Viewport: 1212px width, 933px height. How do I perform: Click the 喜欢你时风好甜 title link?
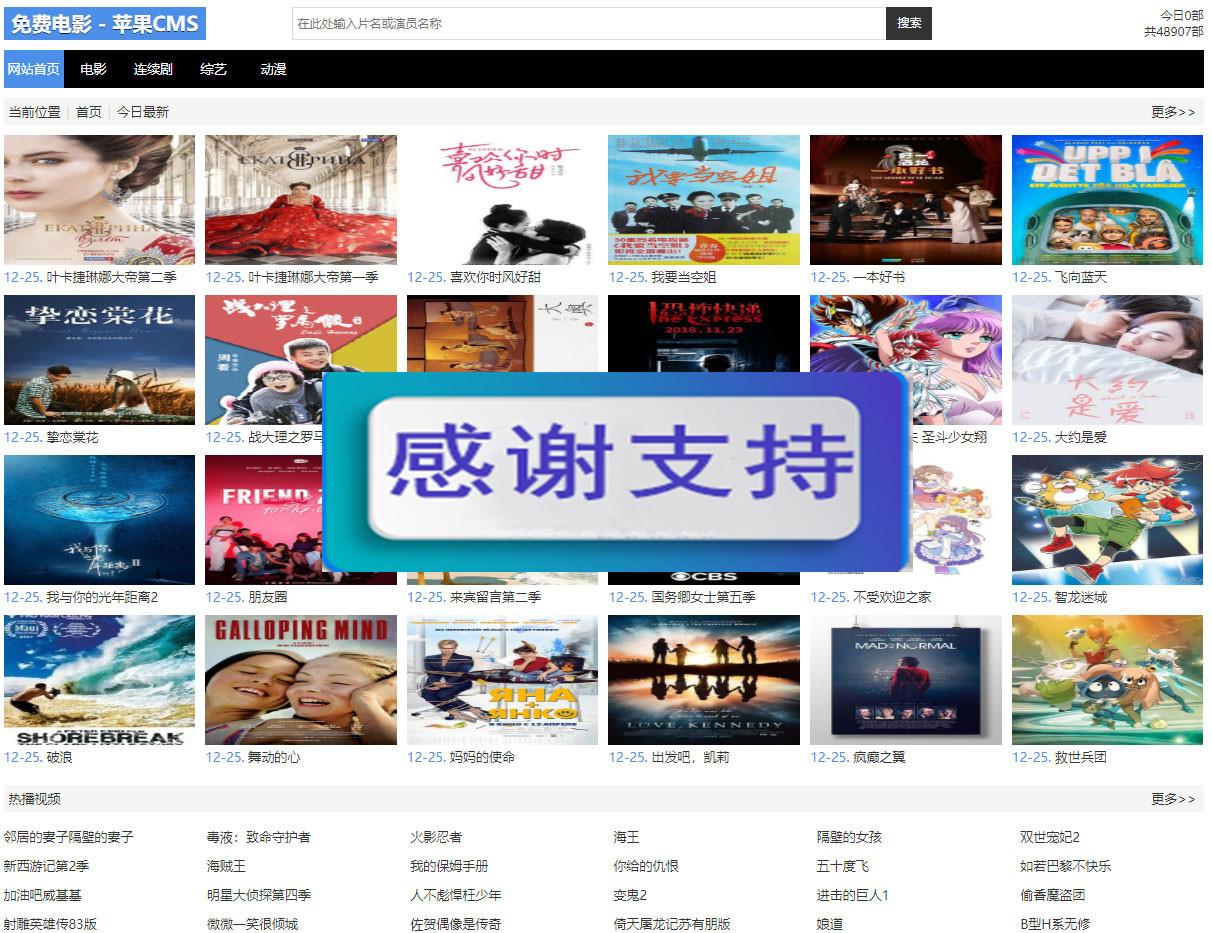(495, 277)
